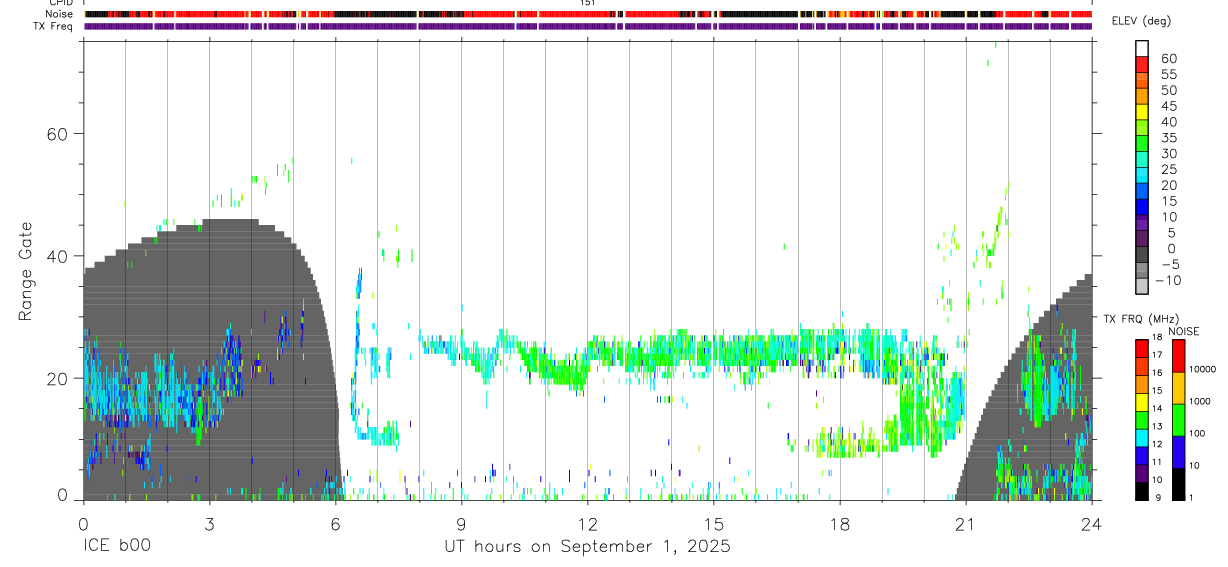
Task: Click the black segment of the NOISE color bar
Action: point(1178,484)
